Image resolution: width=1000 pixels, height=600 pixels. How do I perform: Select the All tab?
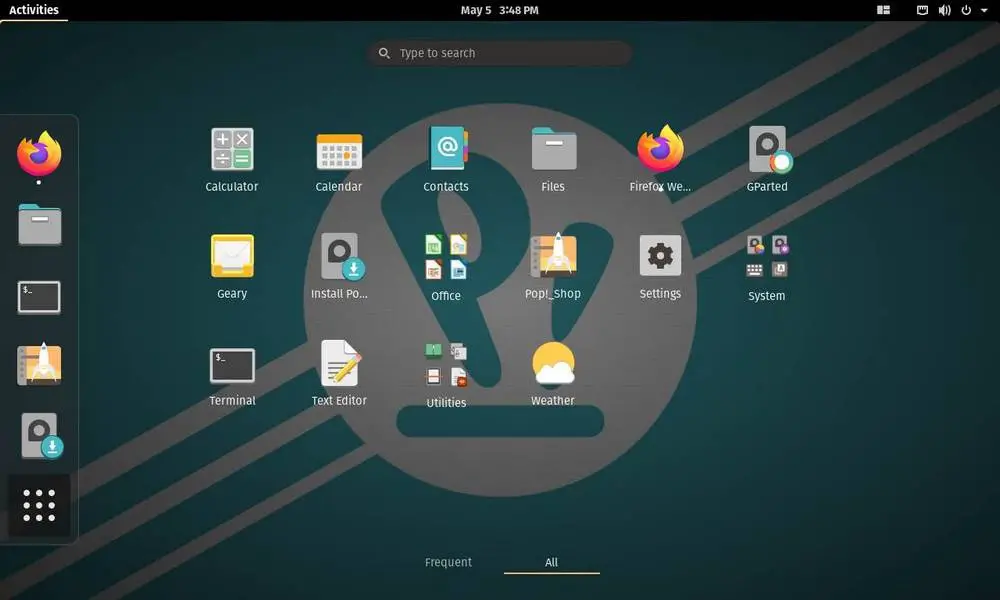click(552, 562)
